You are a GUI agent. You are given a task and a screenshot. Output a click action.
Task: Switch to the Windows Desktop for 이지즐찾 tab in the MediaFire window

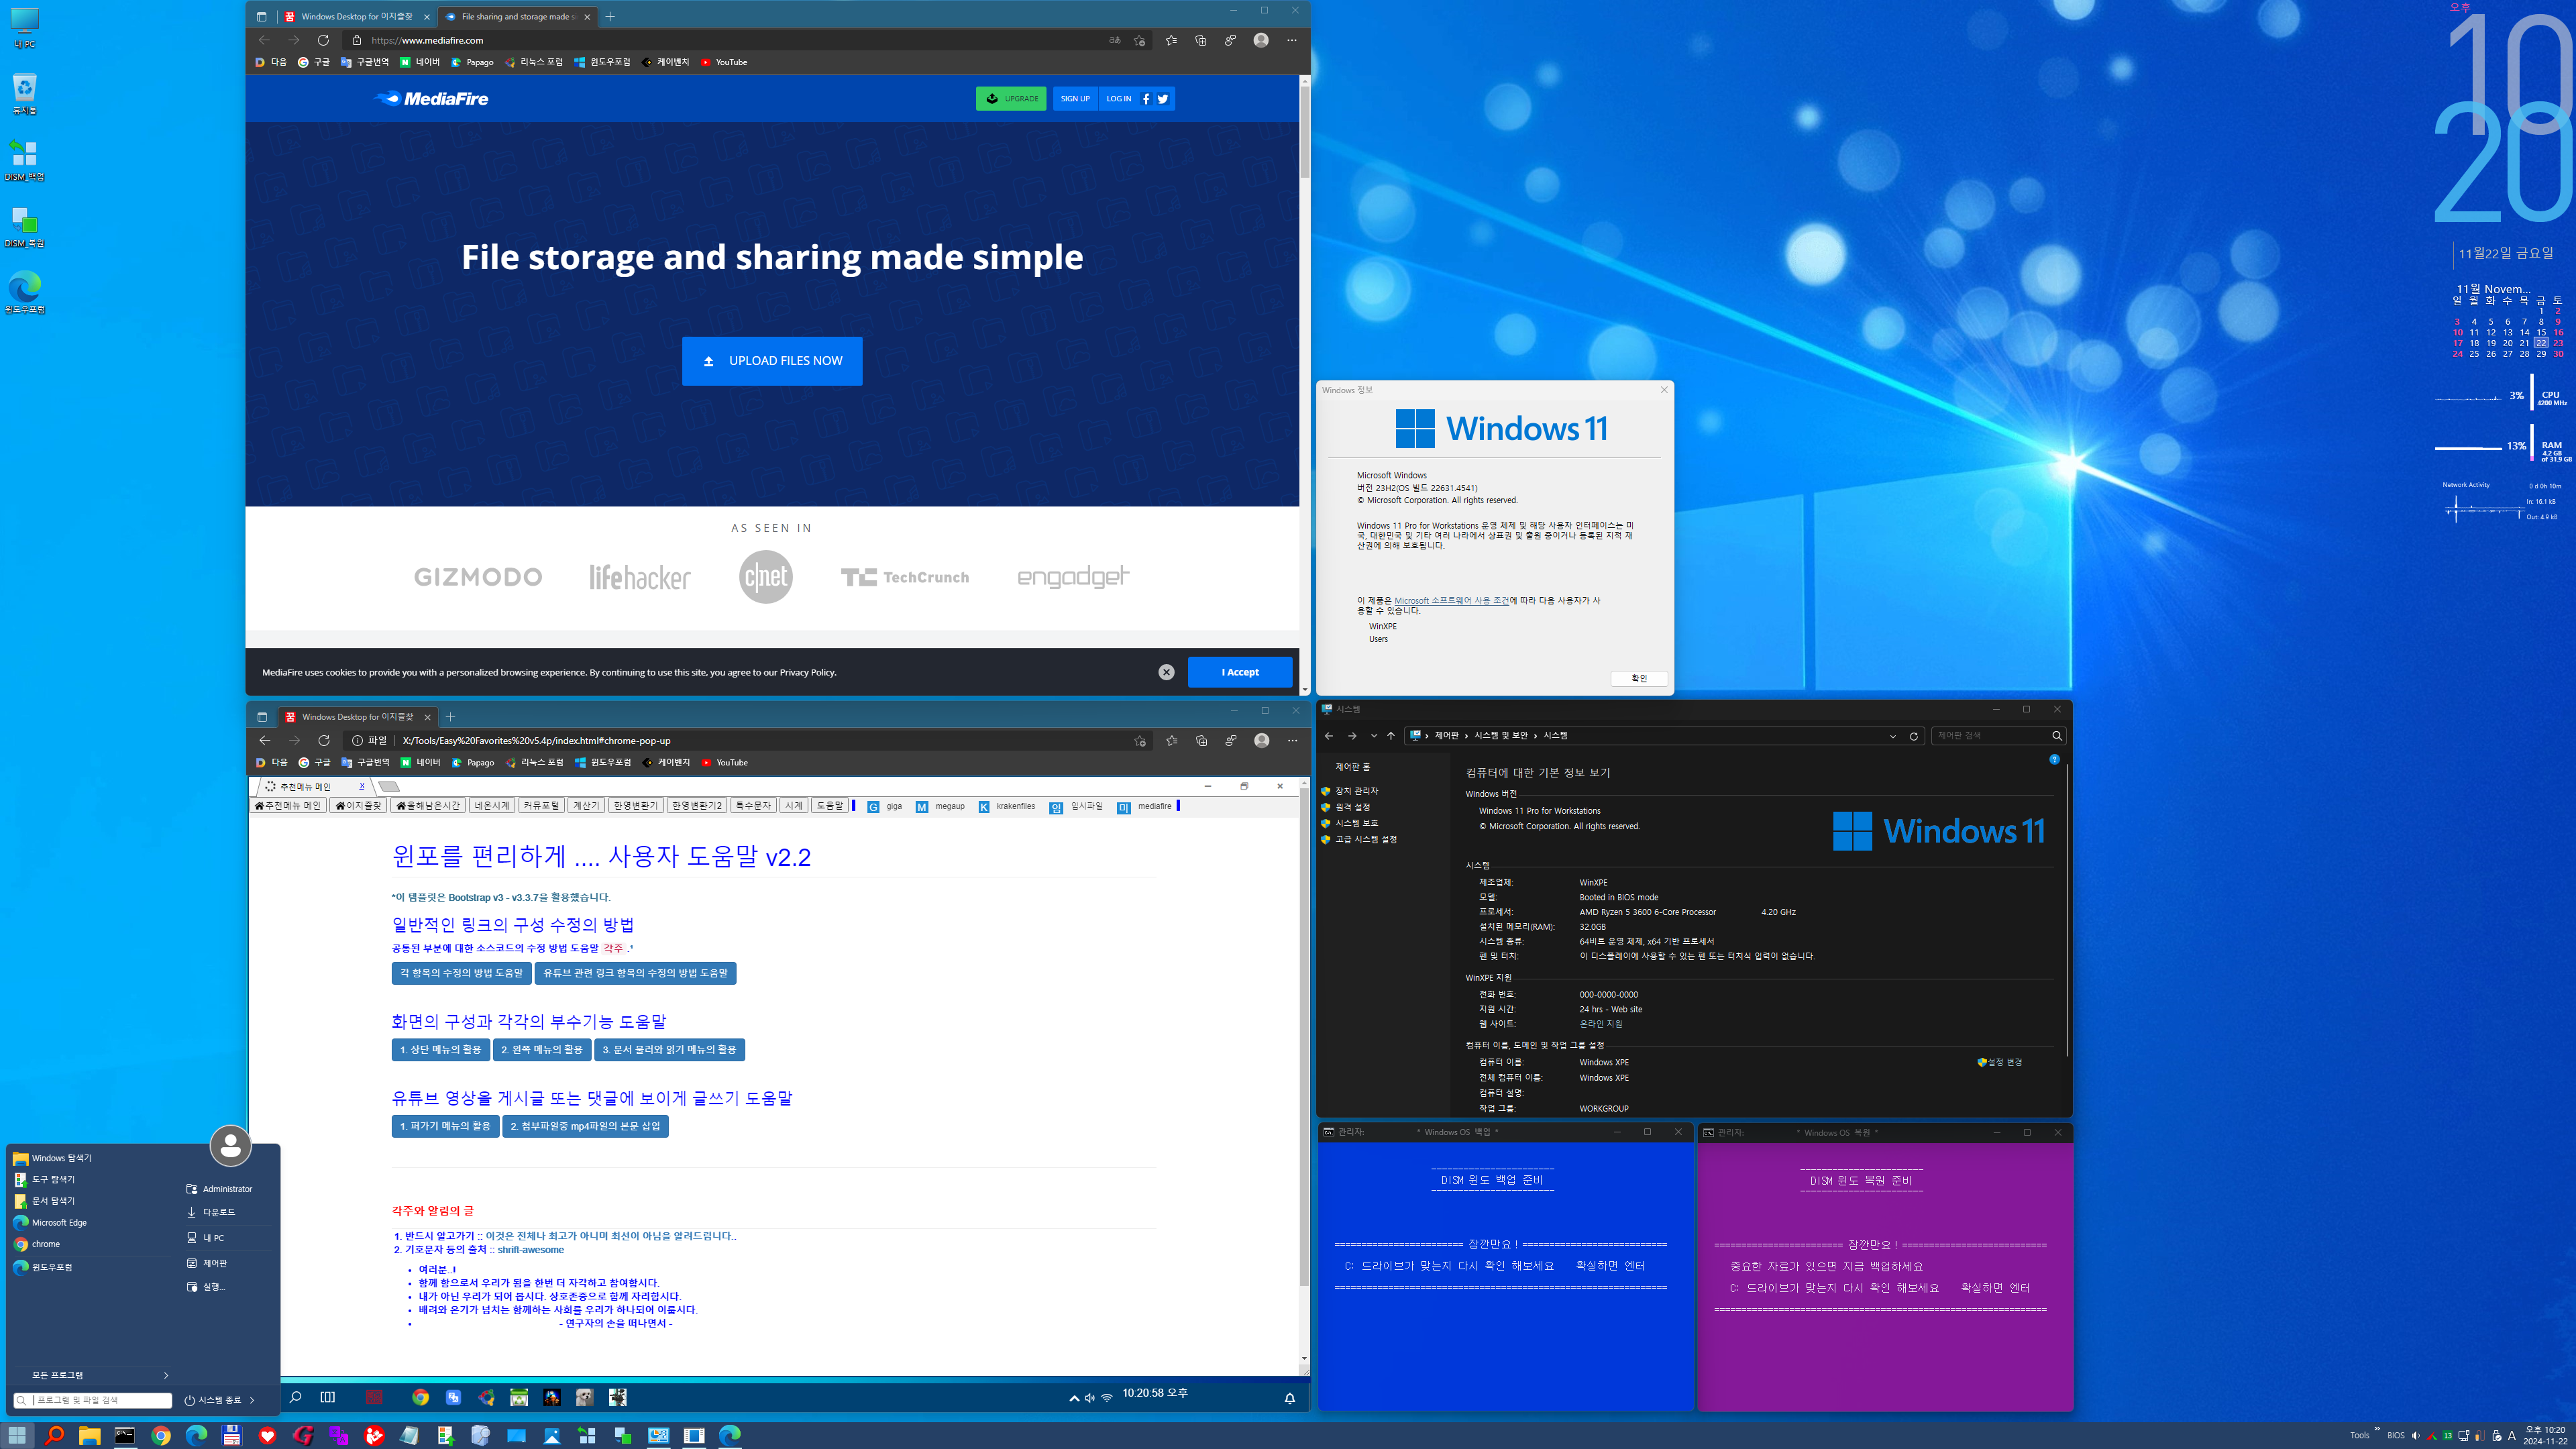pos(357,16)
